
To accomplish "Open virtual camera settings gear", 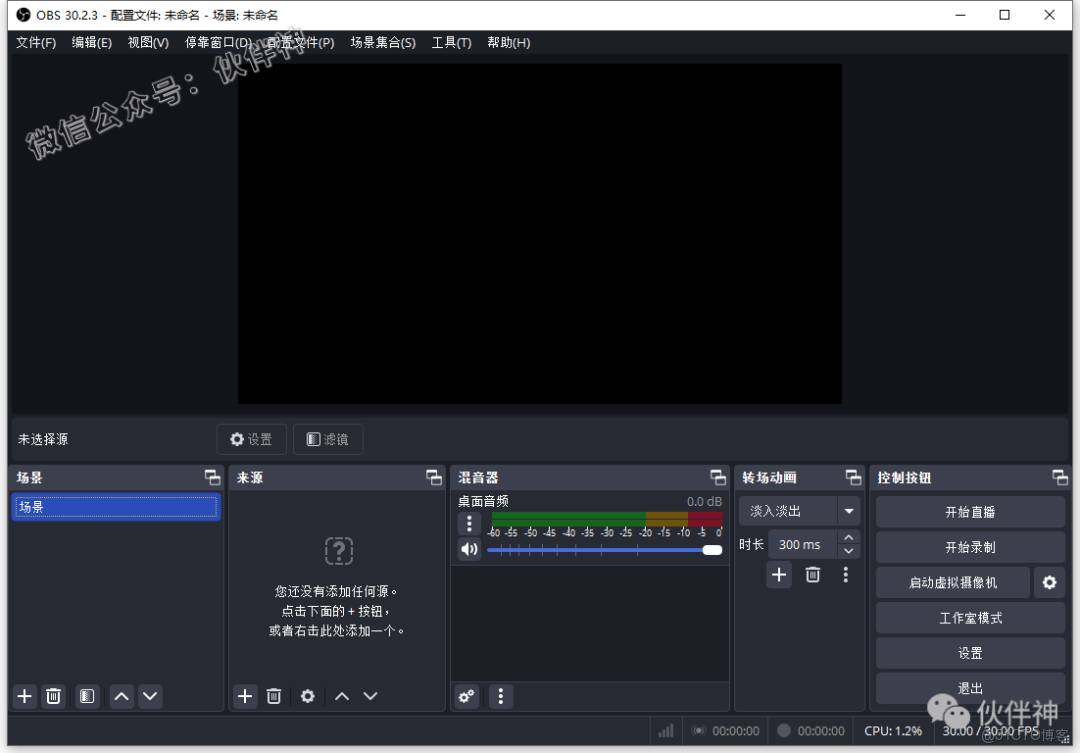I will pos(1049,581).
